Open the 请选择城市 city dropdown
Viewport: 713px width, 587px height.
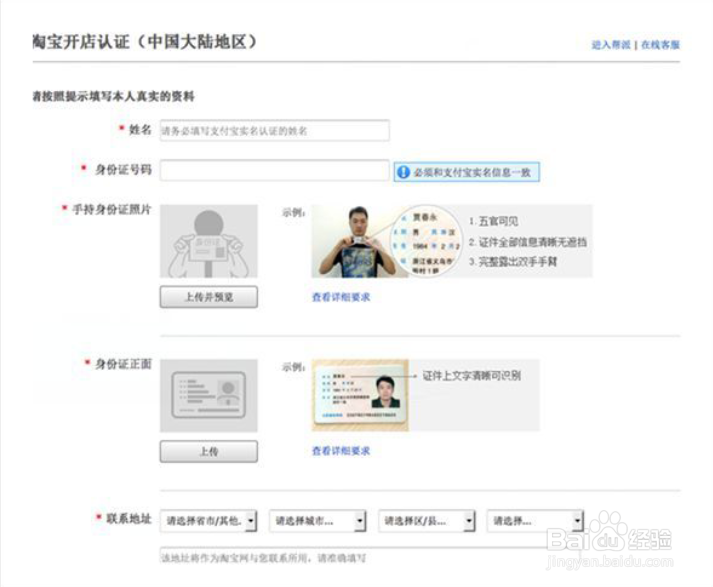pos(317,521)
